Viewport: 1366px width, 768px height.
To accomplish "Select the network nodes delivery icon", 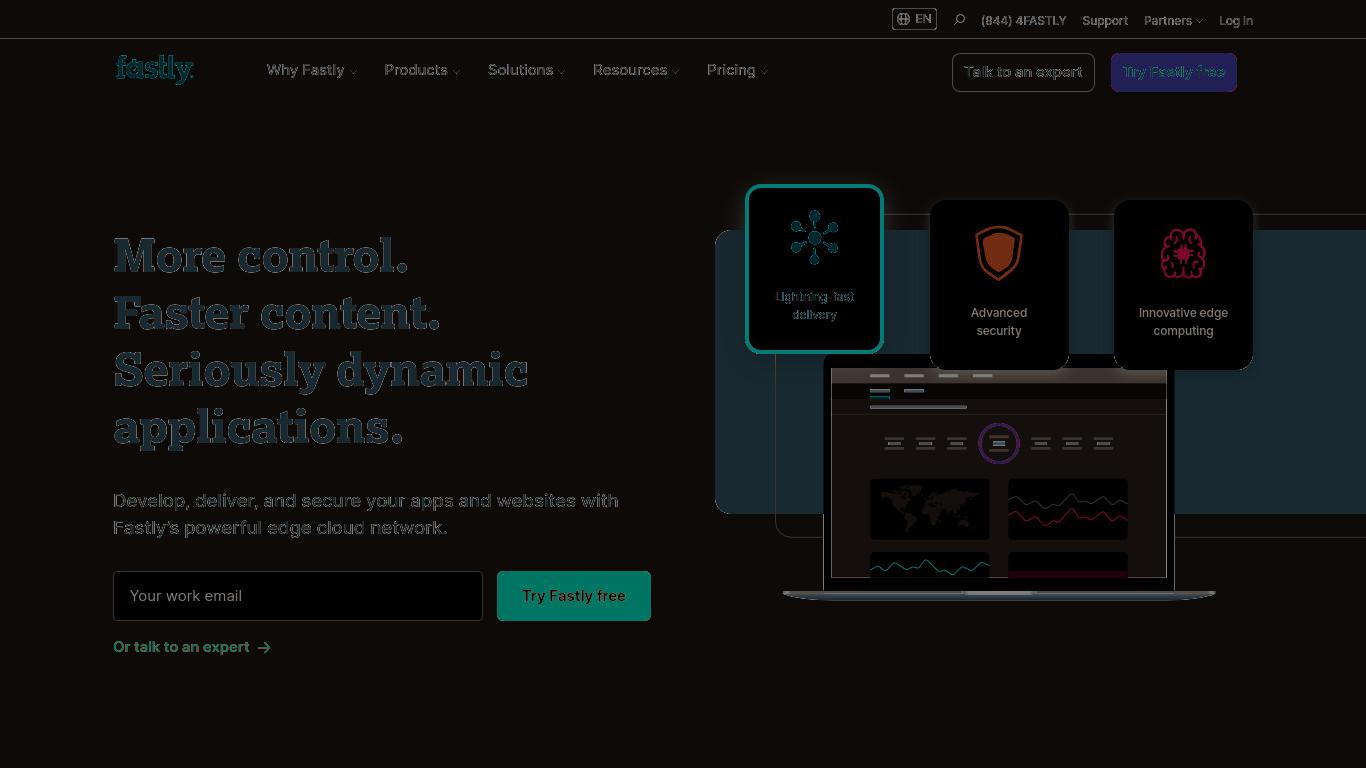I will click(814, 238).
